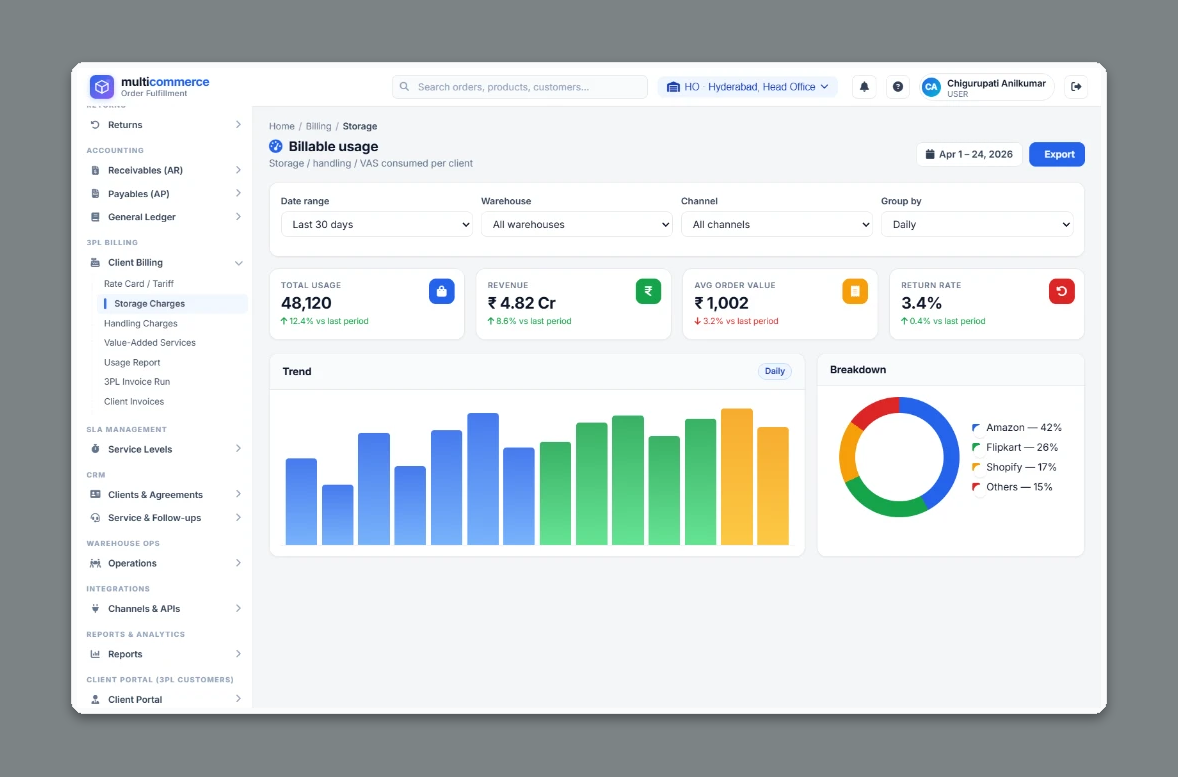The image size is (1178, 777).
Task: Click the Reports chart icon
Action: [x=95, y=655]
